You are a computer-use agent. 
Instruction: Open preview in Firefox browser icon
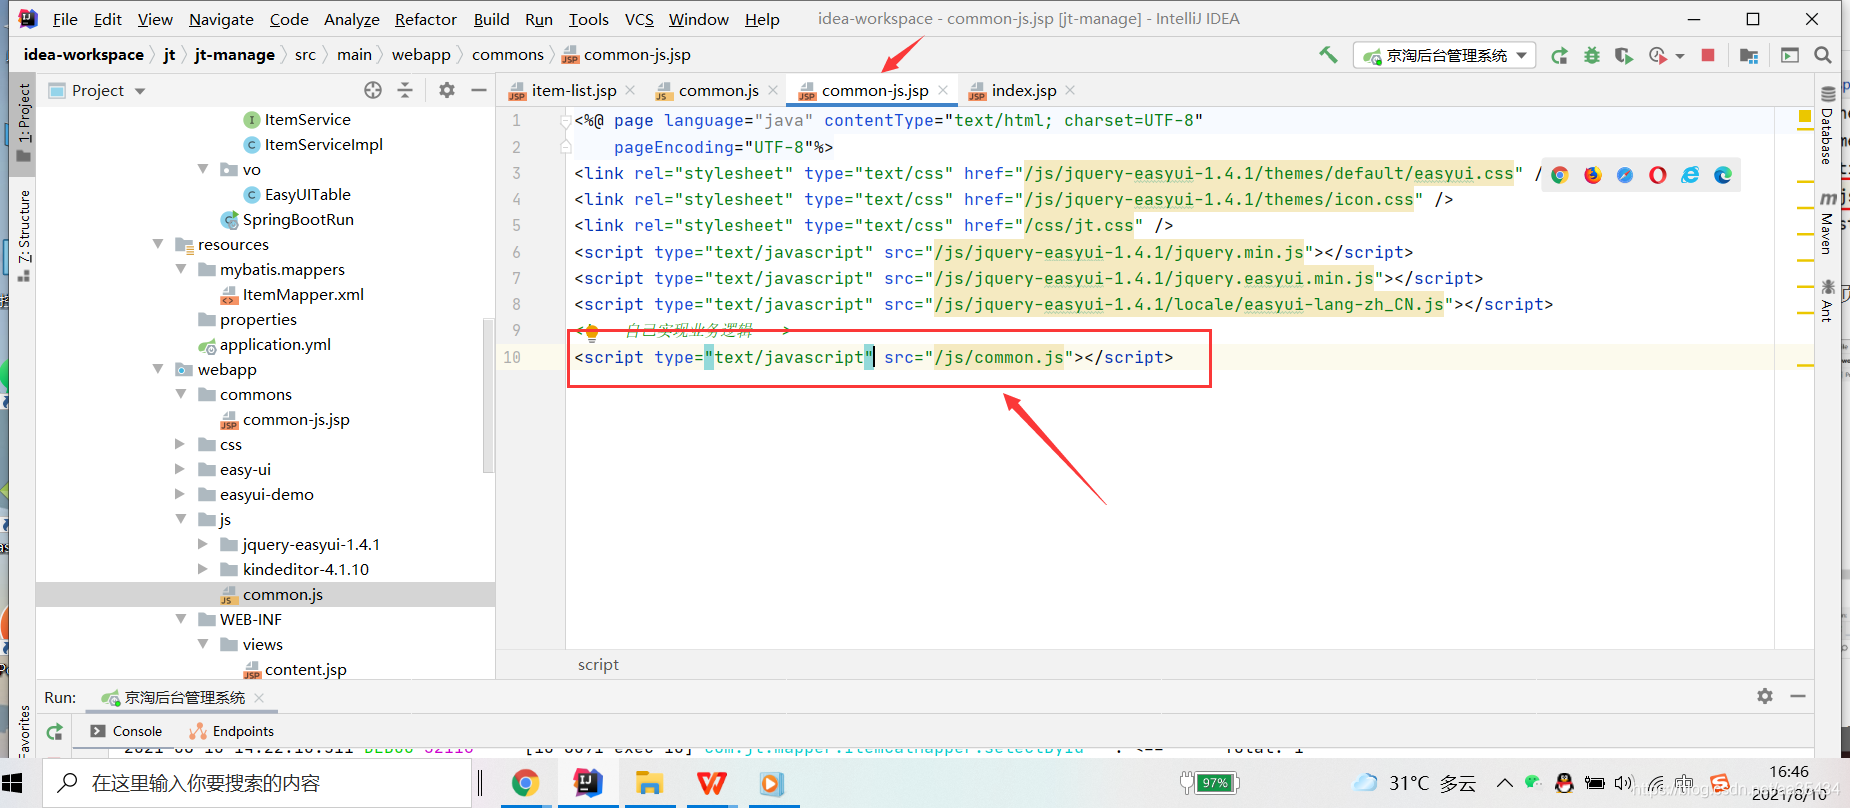pos(1592,175)
